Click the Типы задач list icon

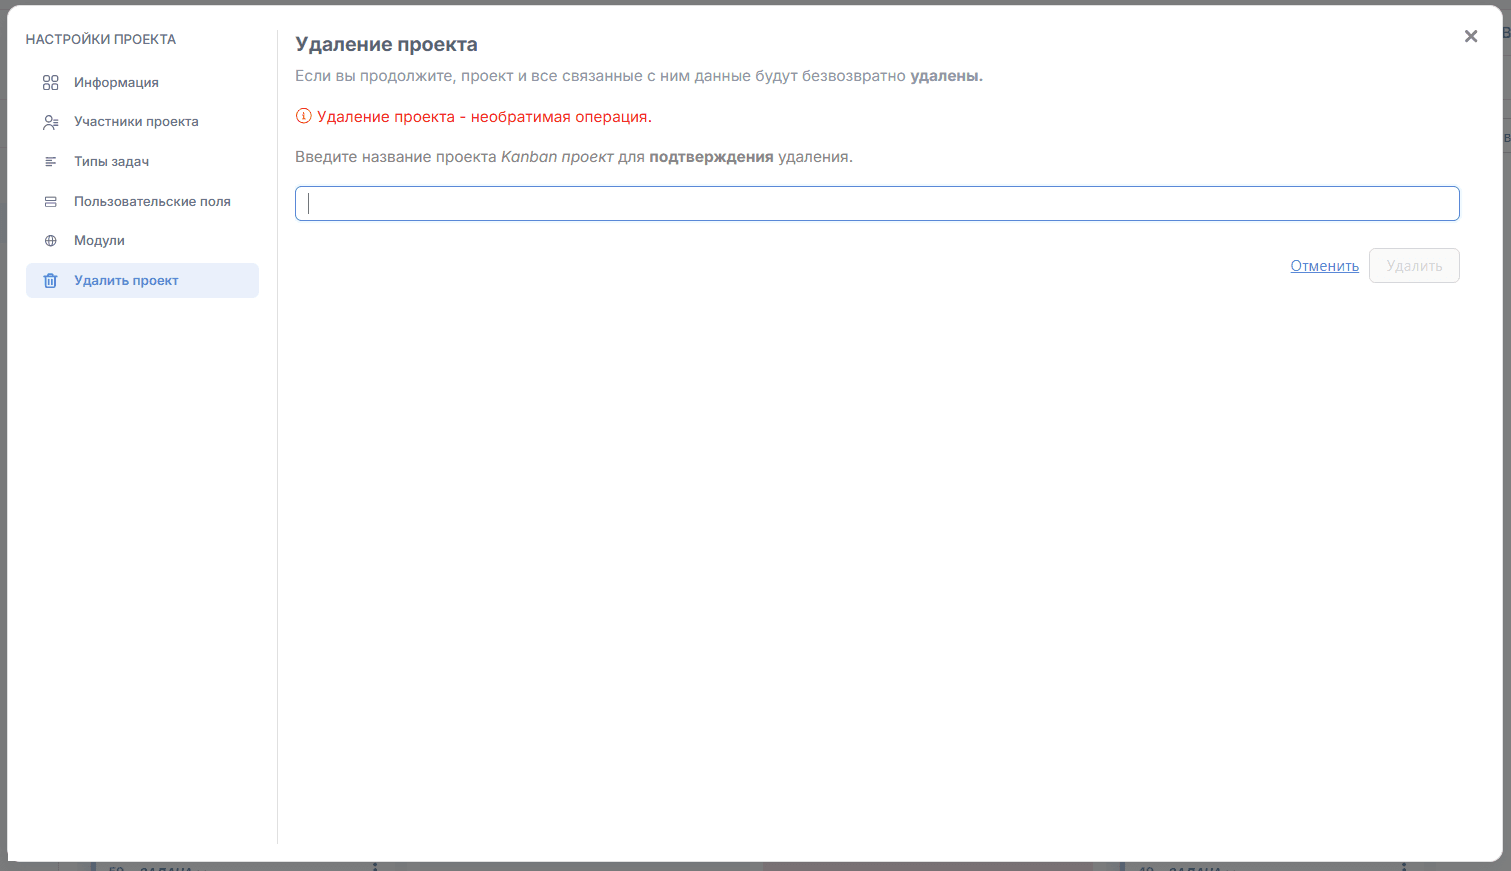pos(51,162)
